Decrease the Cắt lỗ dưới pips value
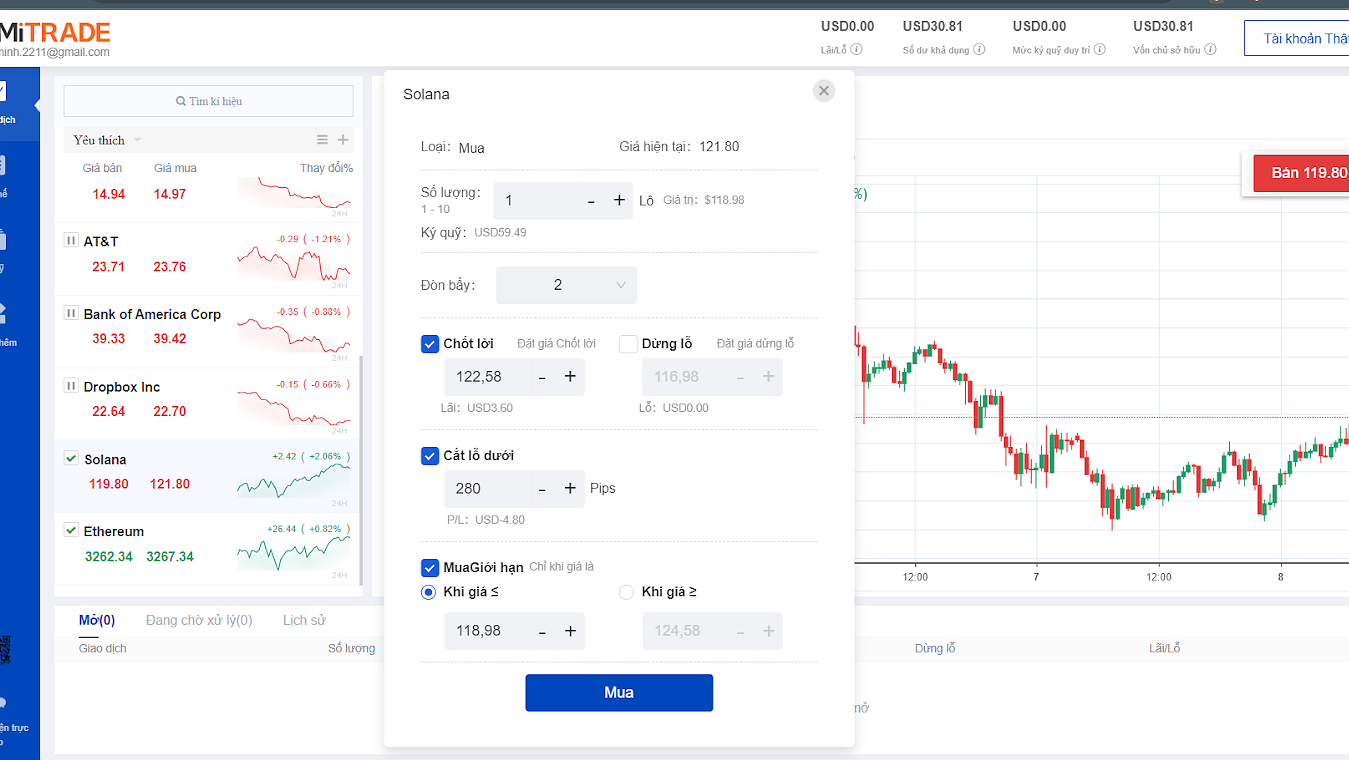Viewport: 1349px width, 760px height. 542,489
